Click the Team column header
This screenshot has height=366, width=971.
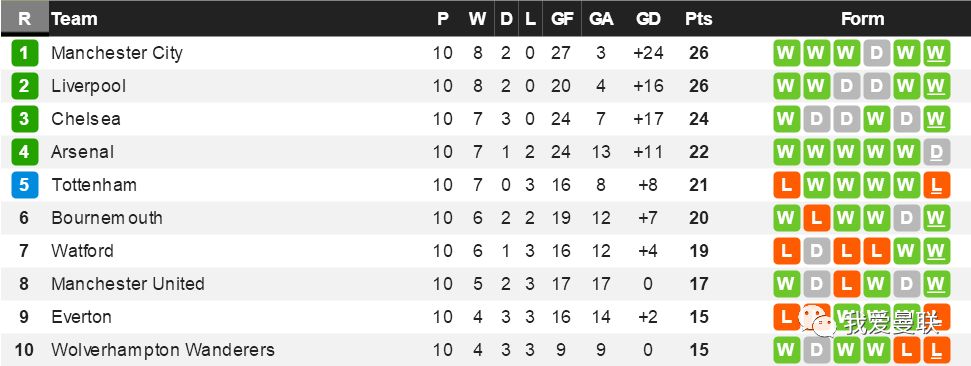coord(74,19)
